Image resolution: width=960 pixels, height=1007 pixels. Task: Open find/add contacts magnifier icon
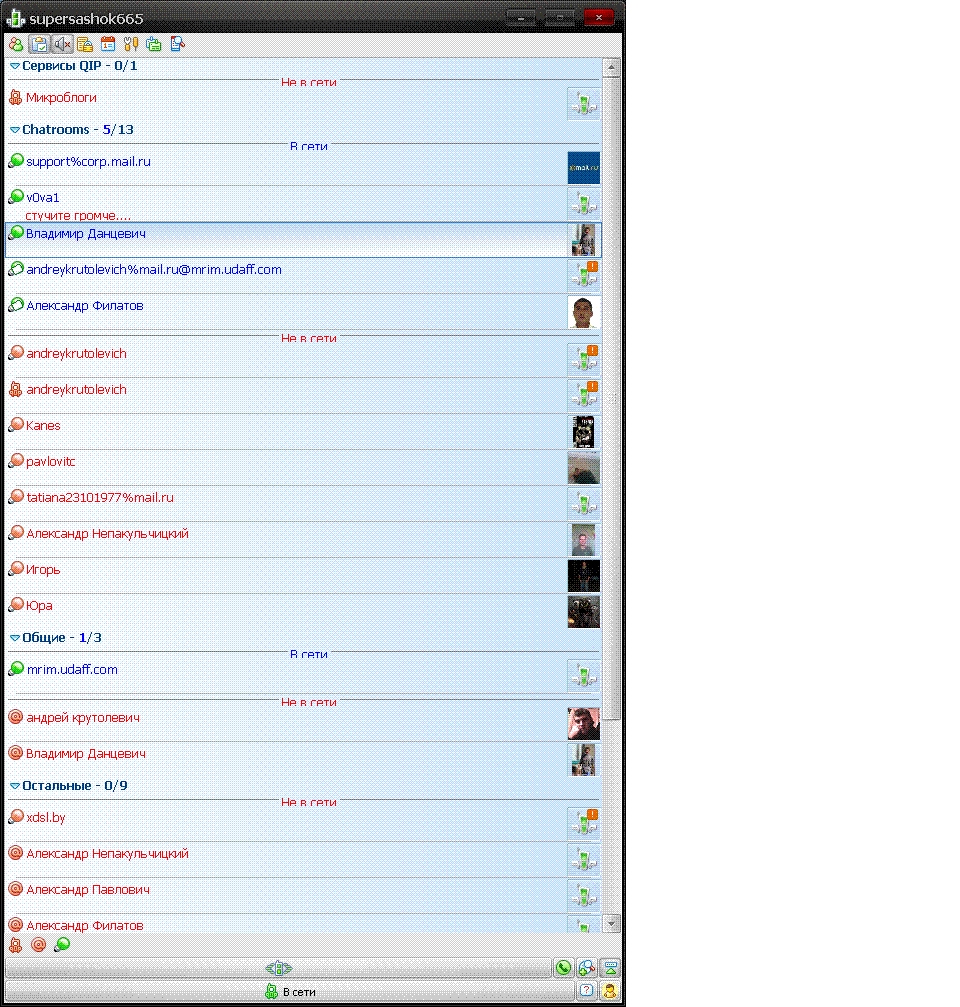coord(587,968)
